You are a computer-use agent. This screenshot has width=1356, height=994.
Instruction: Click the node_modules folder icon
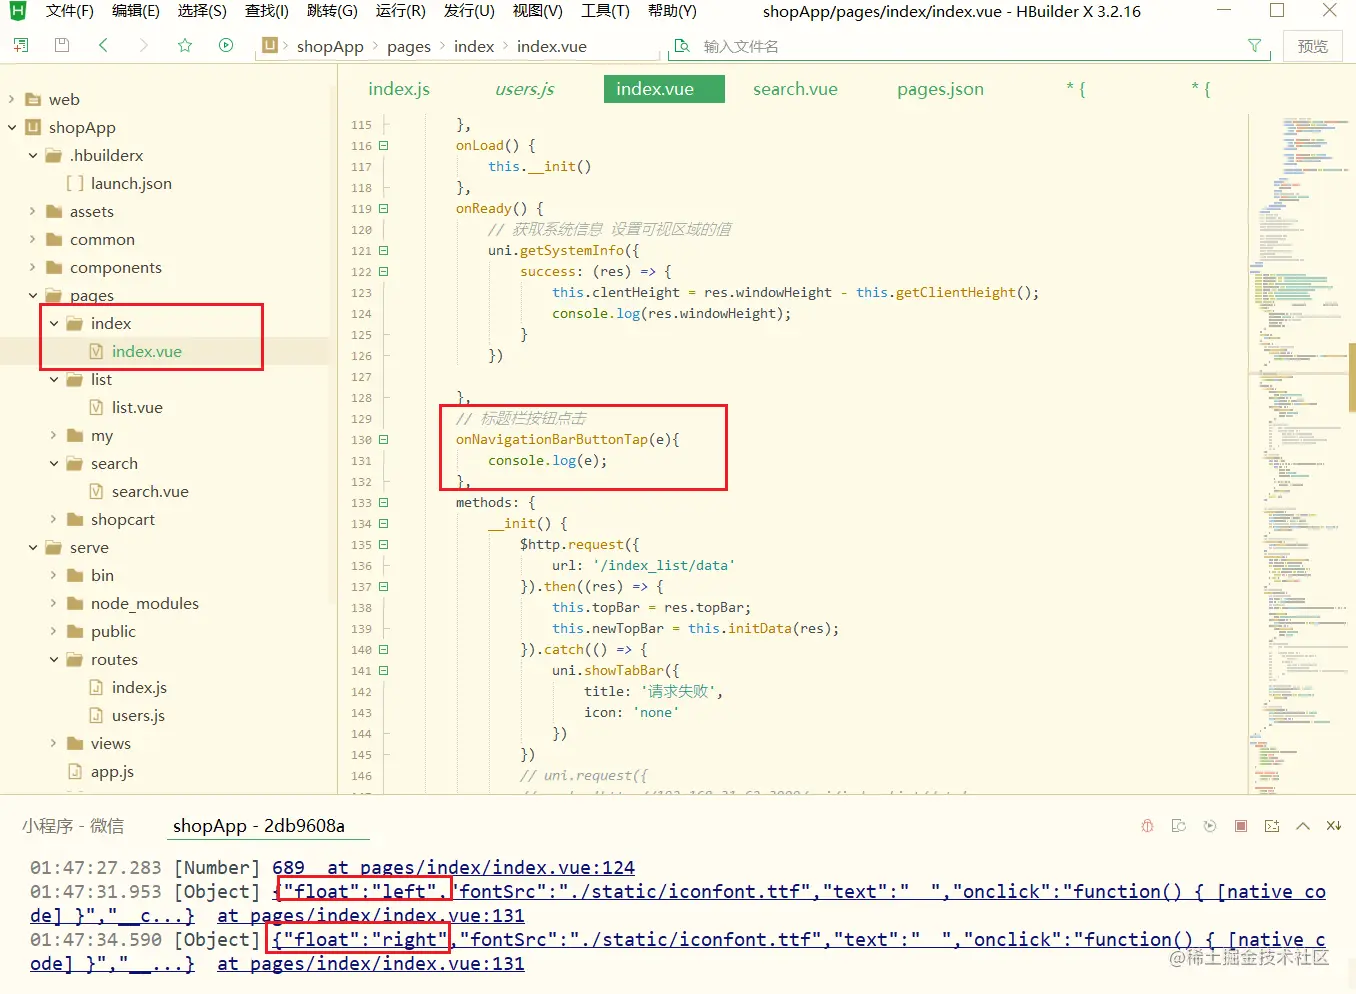75,603
